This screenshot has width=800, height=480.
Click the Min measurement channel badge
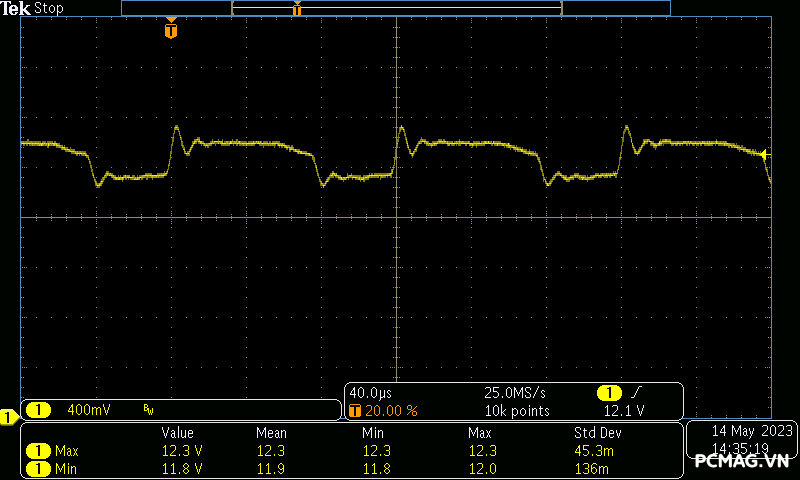[38, 468]
